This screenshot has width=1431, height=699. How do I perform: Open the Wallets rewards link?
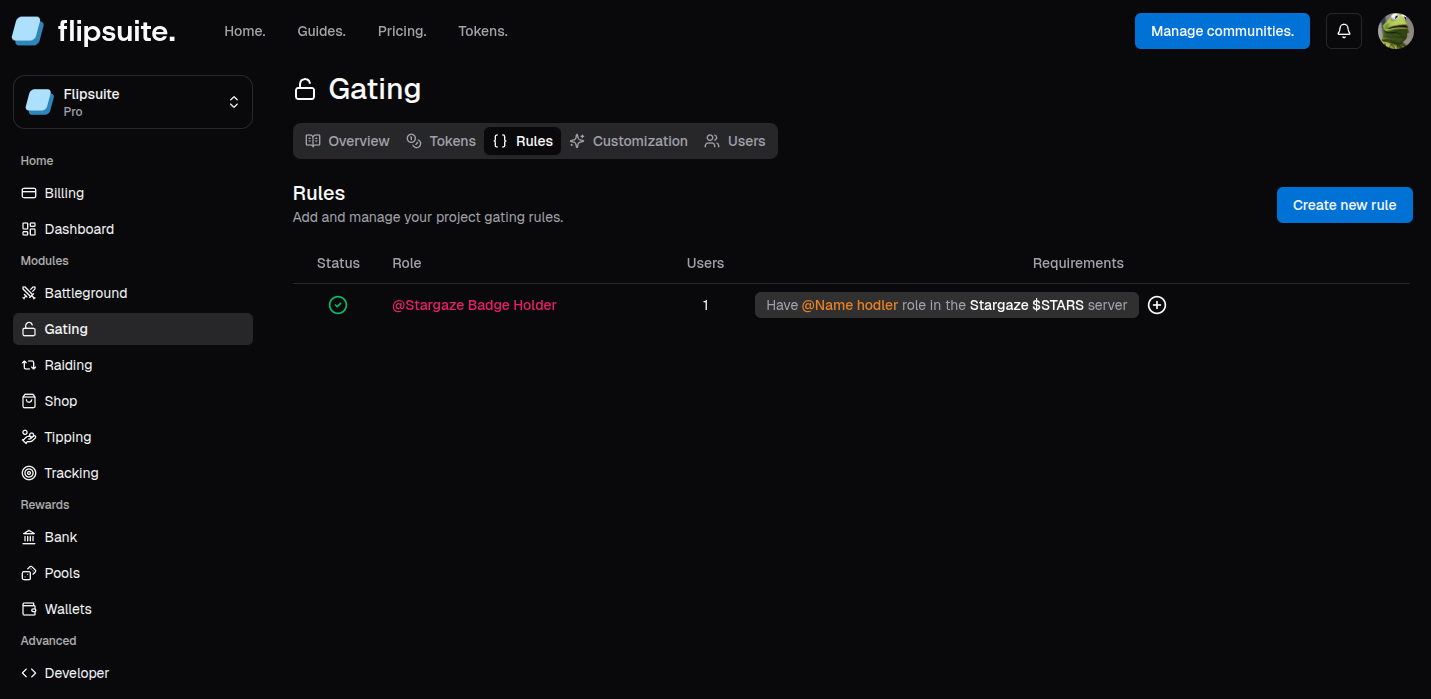pyautogui.click(x=133, y=609)
